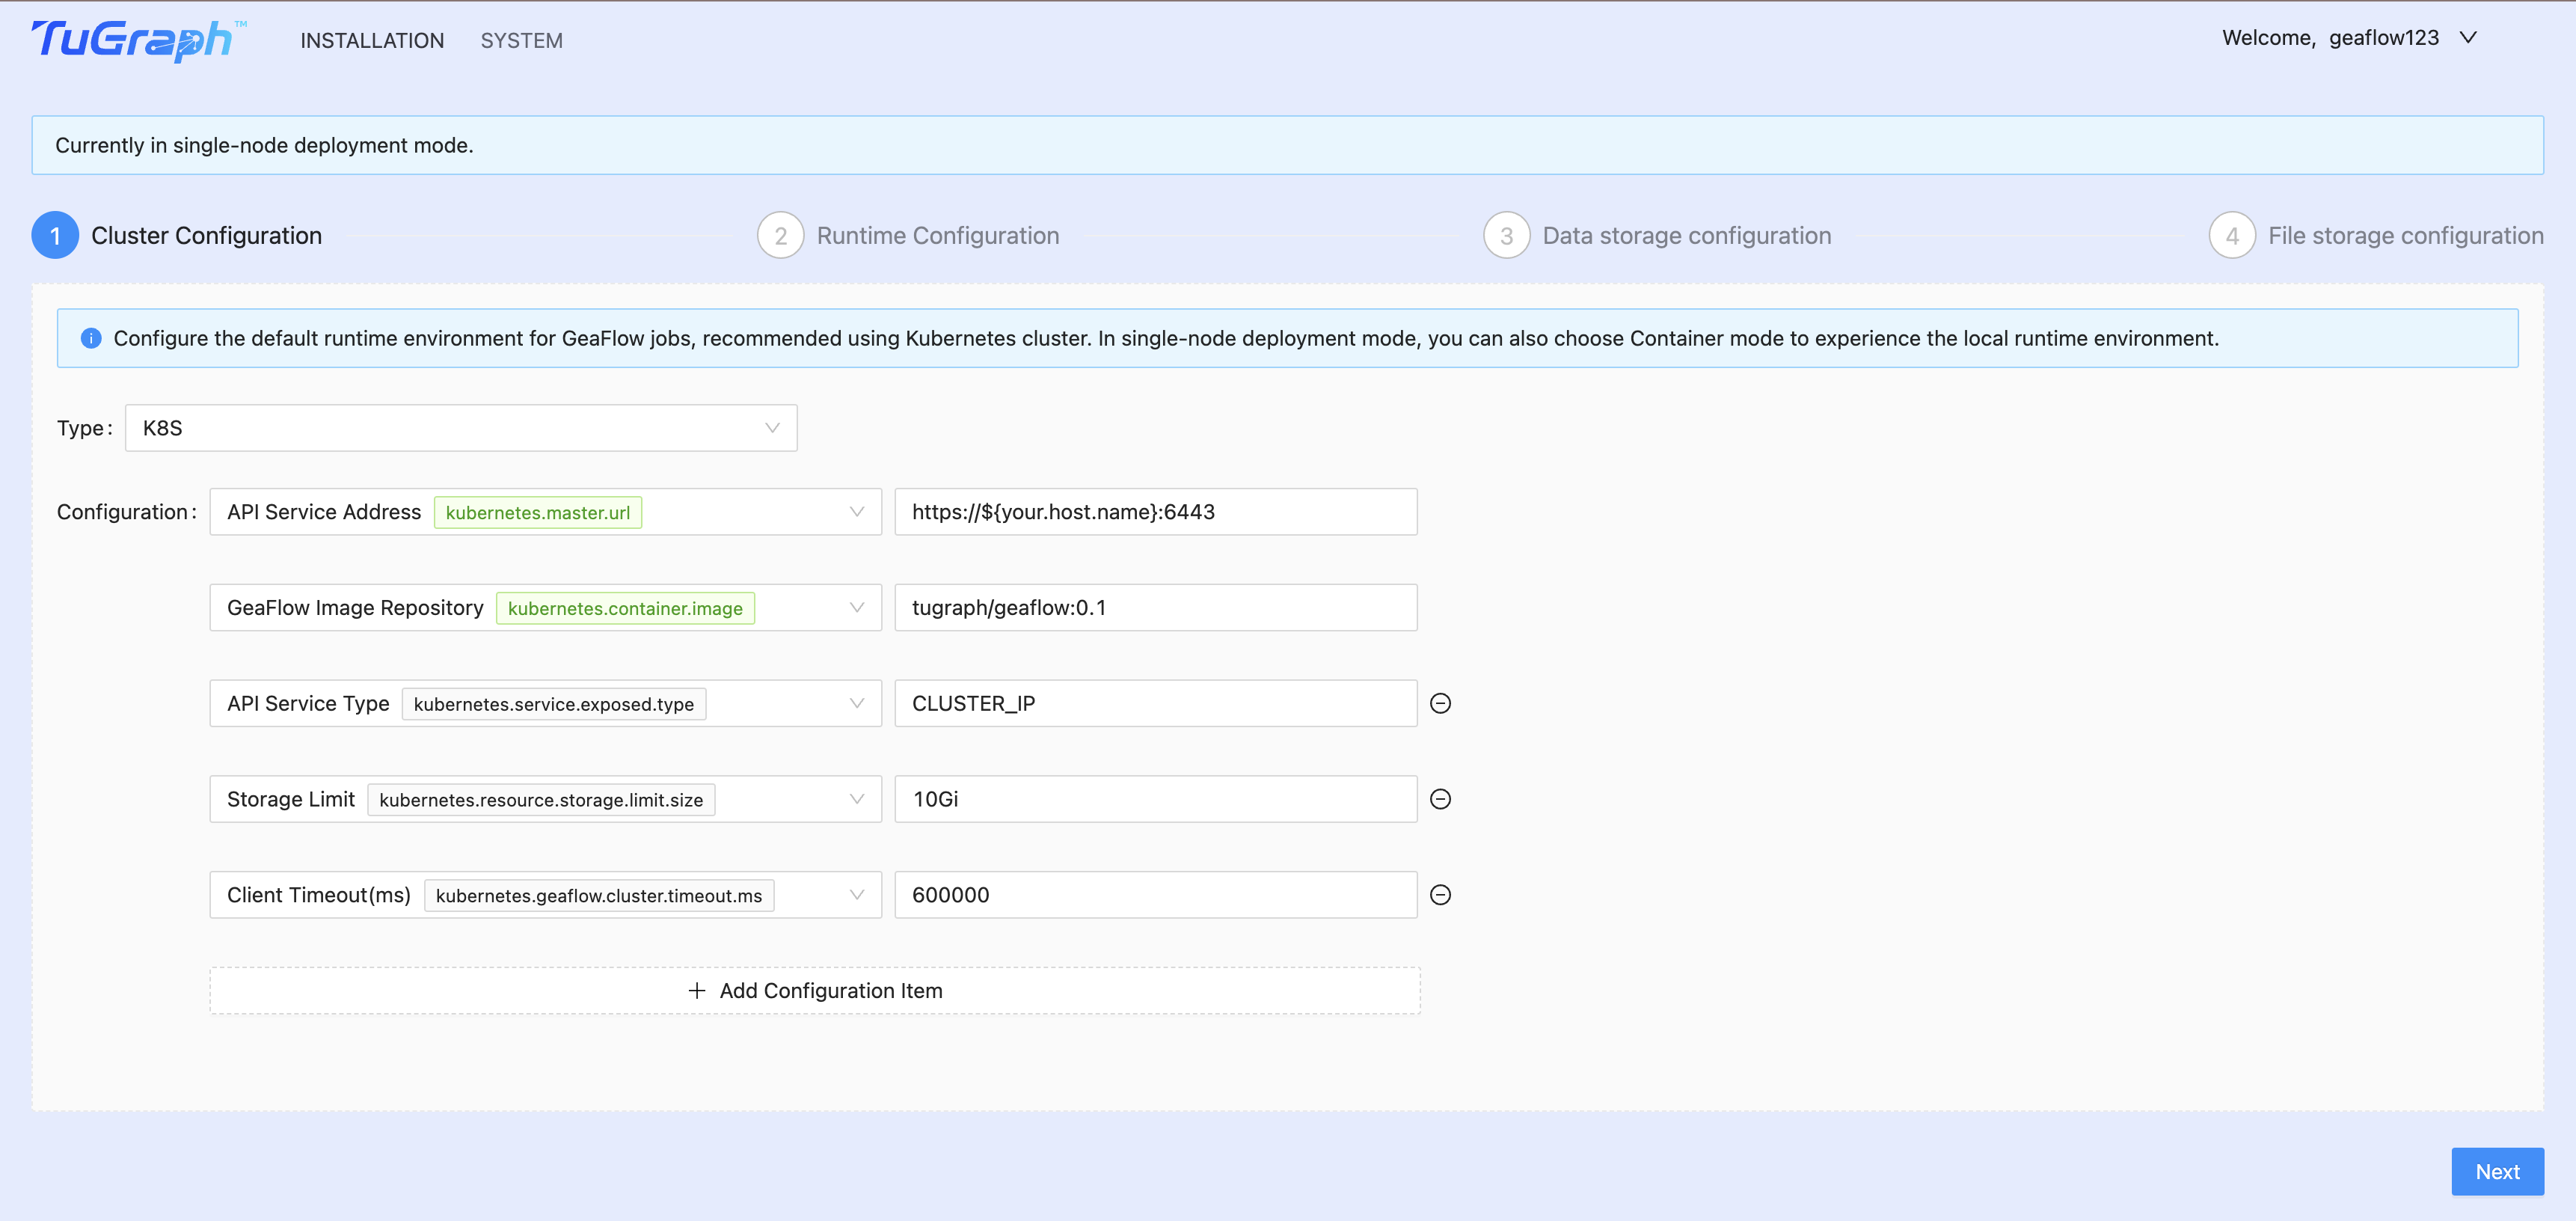The width and height of the screenshot is (2576, 1221).
Task: Edit the CLUSTER_IP value field
Action: pos(1155,703)
